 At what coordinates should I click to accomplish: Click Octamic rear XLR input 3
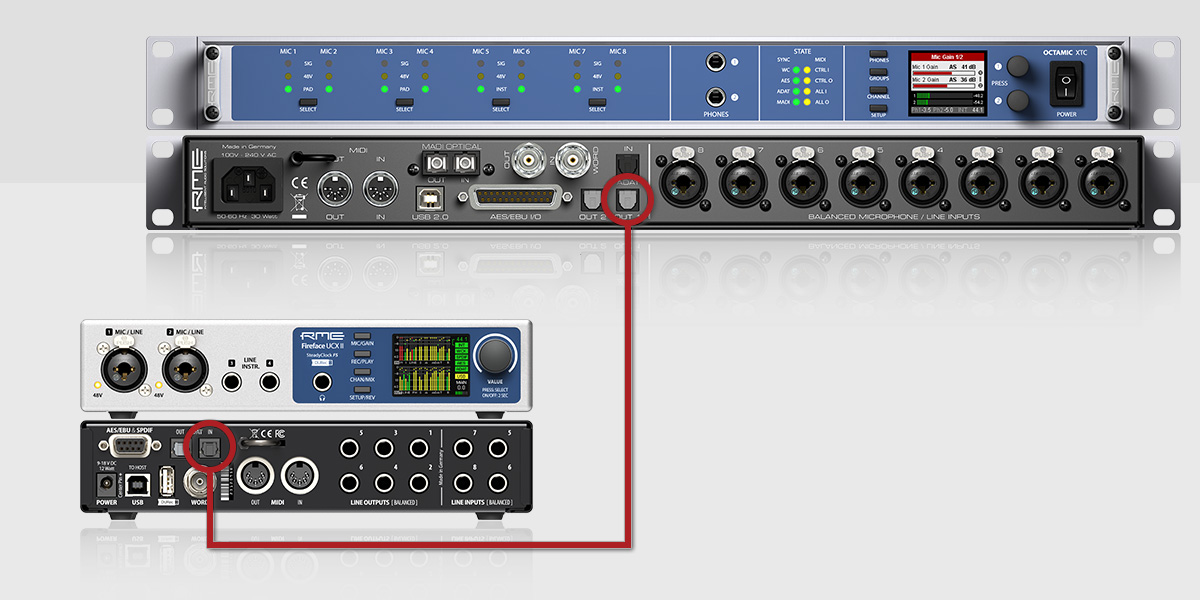(x=983, y=183)
